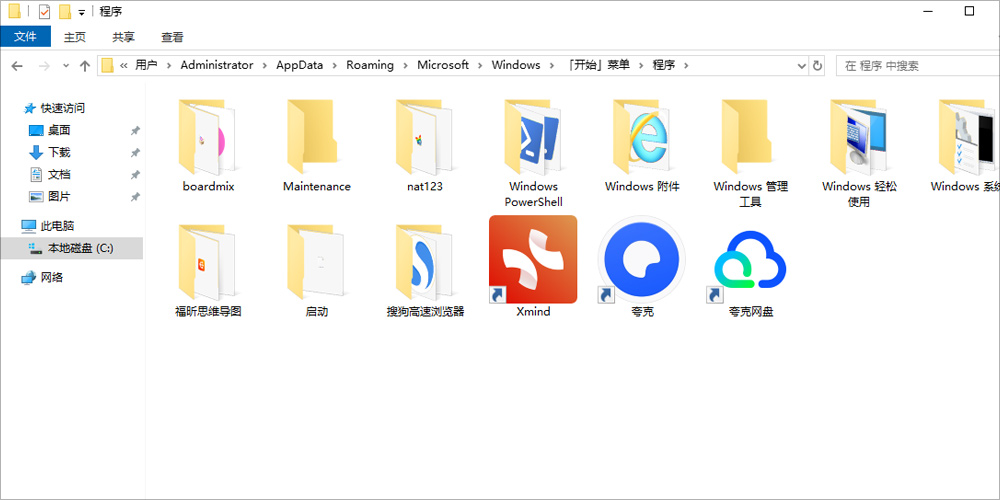Go forward with the right arrow

point(44,66)
